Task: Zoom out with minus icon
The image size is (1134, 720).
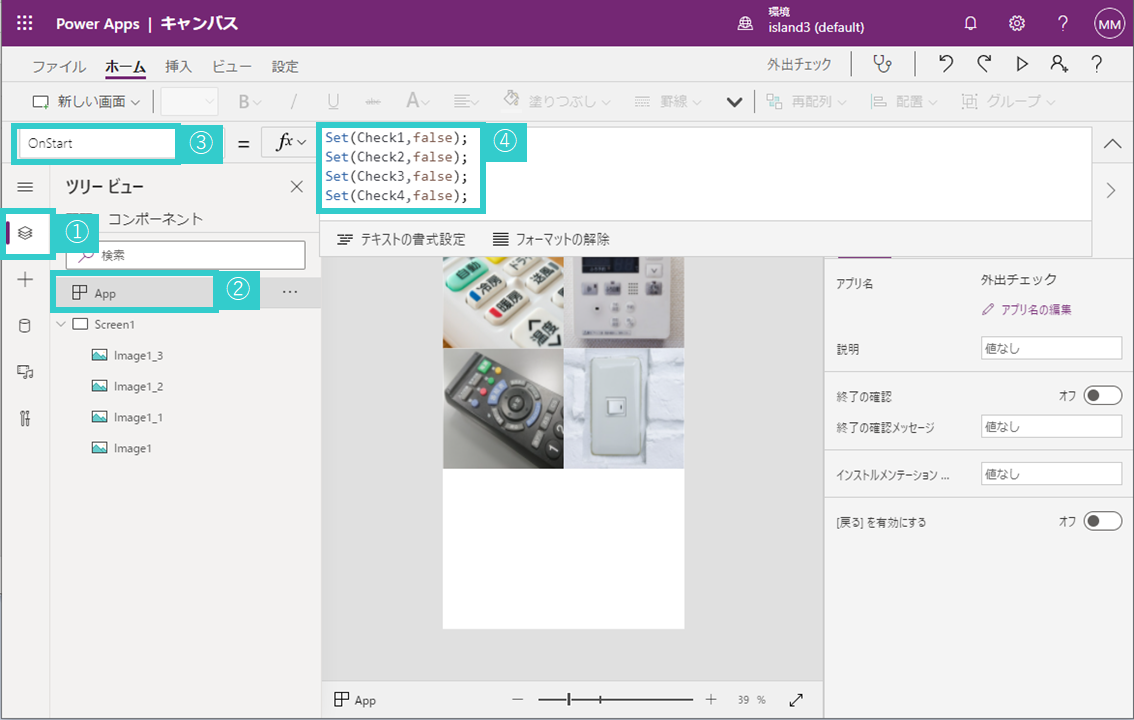Action: tap(517, 699)
